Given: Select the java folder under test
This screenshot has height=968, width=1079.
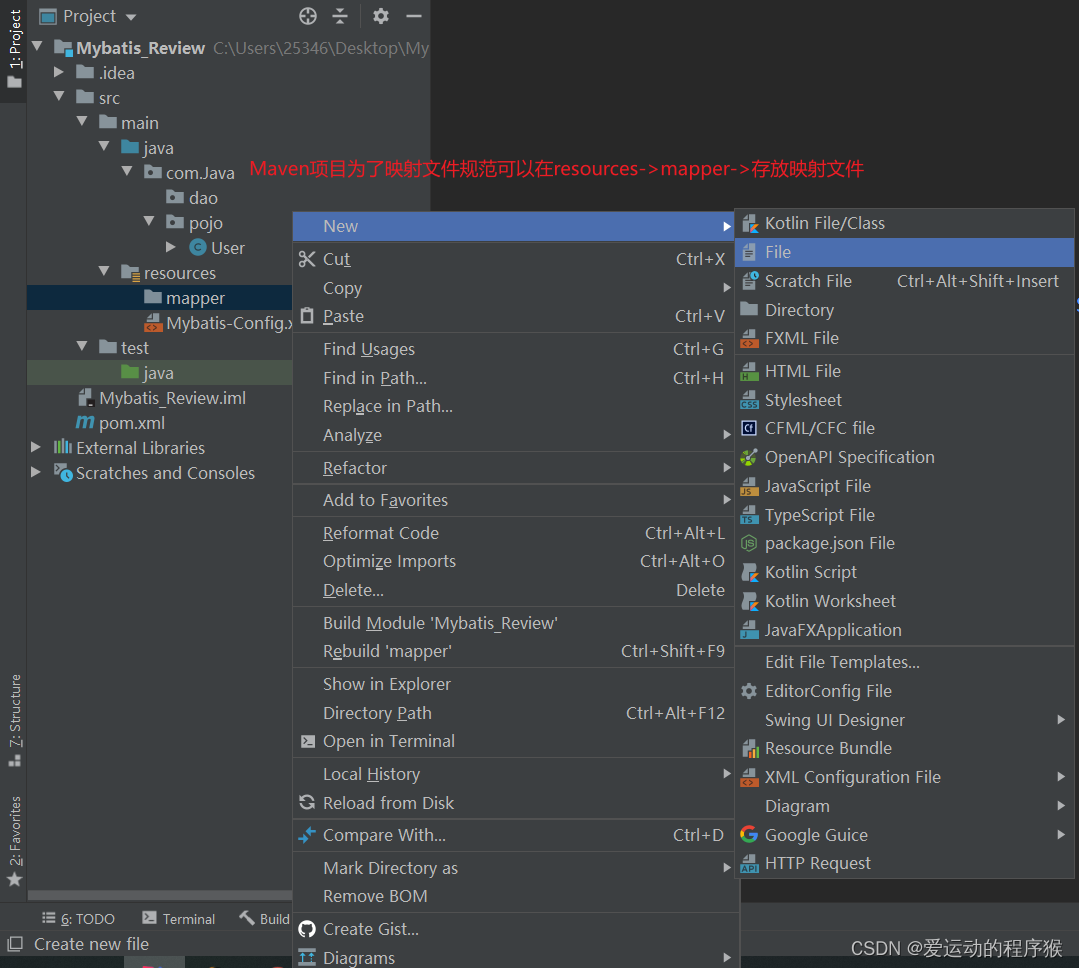Looking at the screenshot, I should pos(160,373).
